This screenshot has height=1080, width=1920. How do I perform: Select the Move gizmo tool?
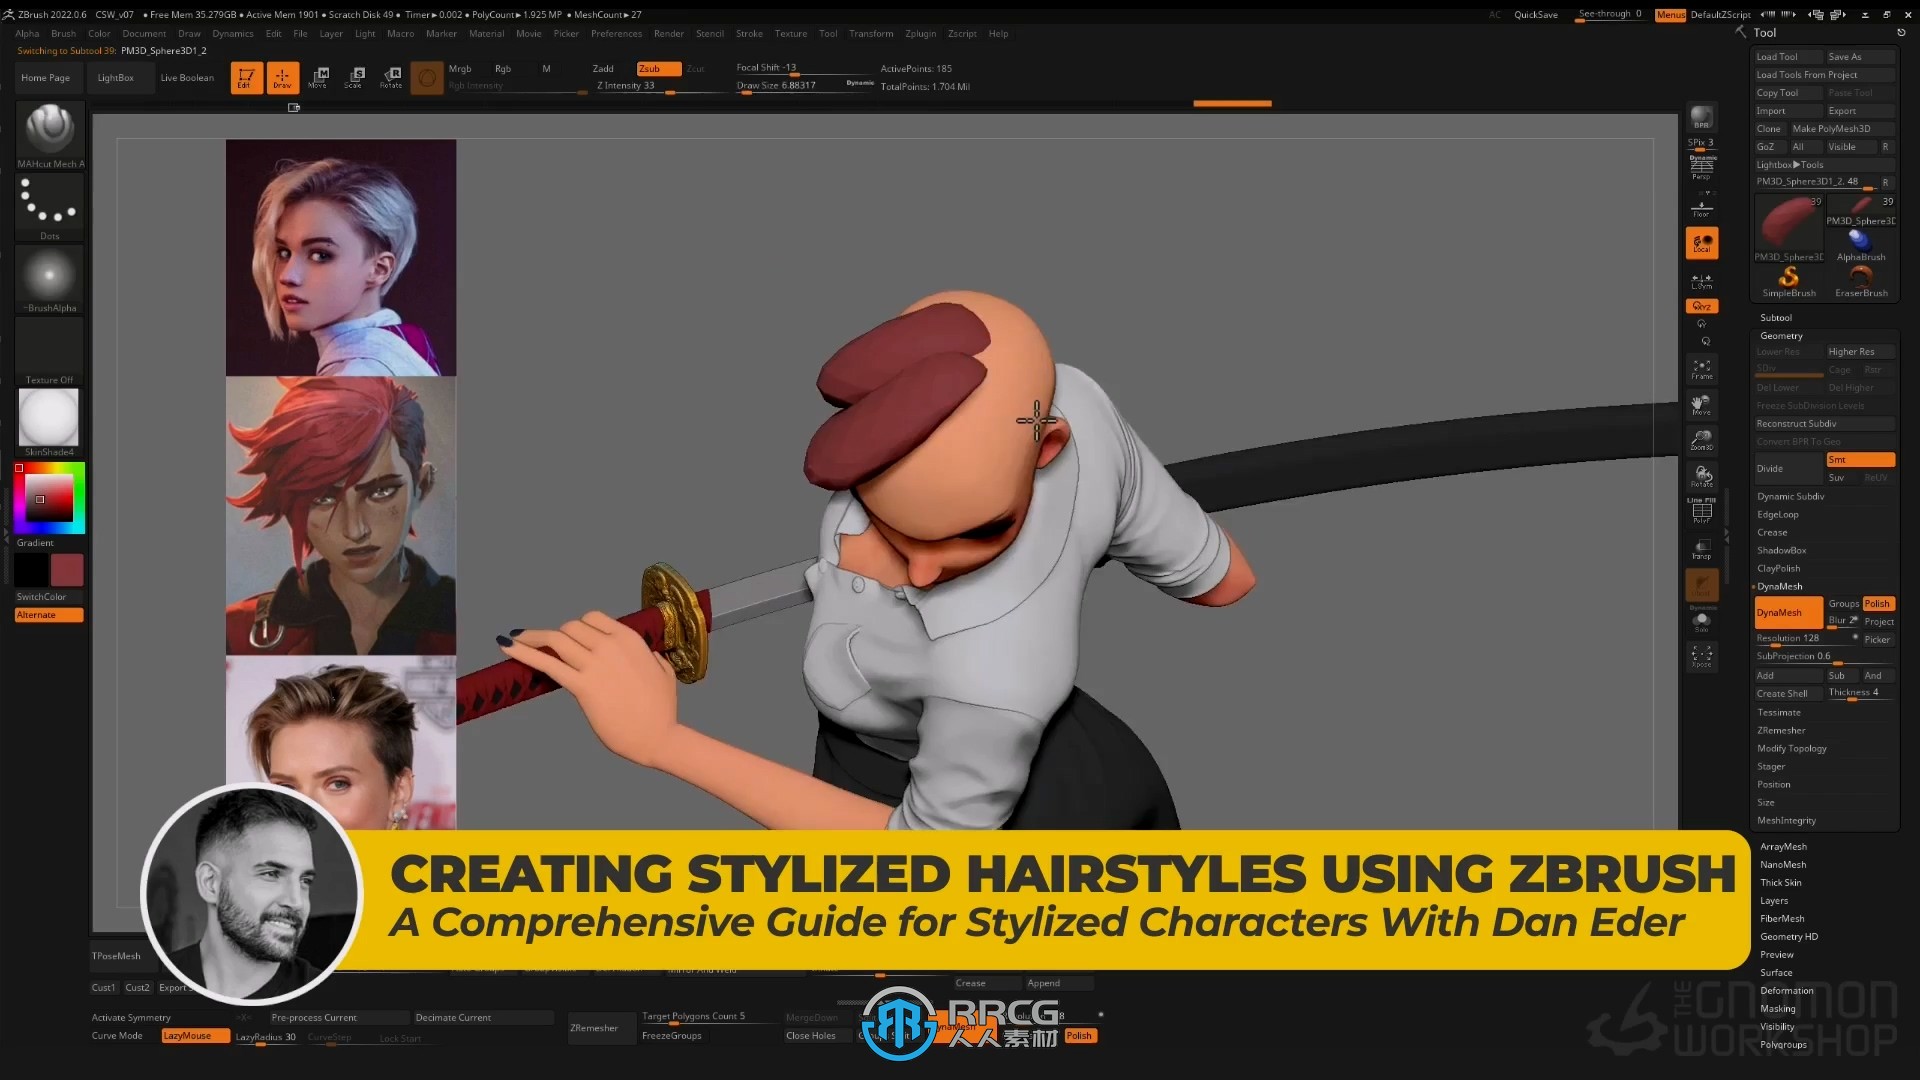pyautogui.click(x=319, y=77)
